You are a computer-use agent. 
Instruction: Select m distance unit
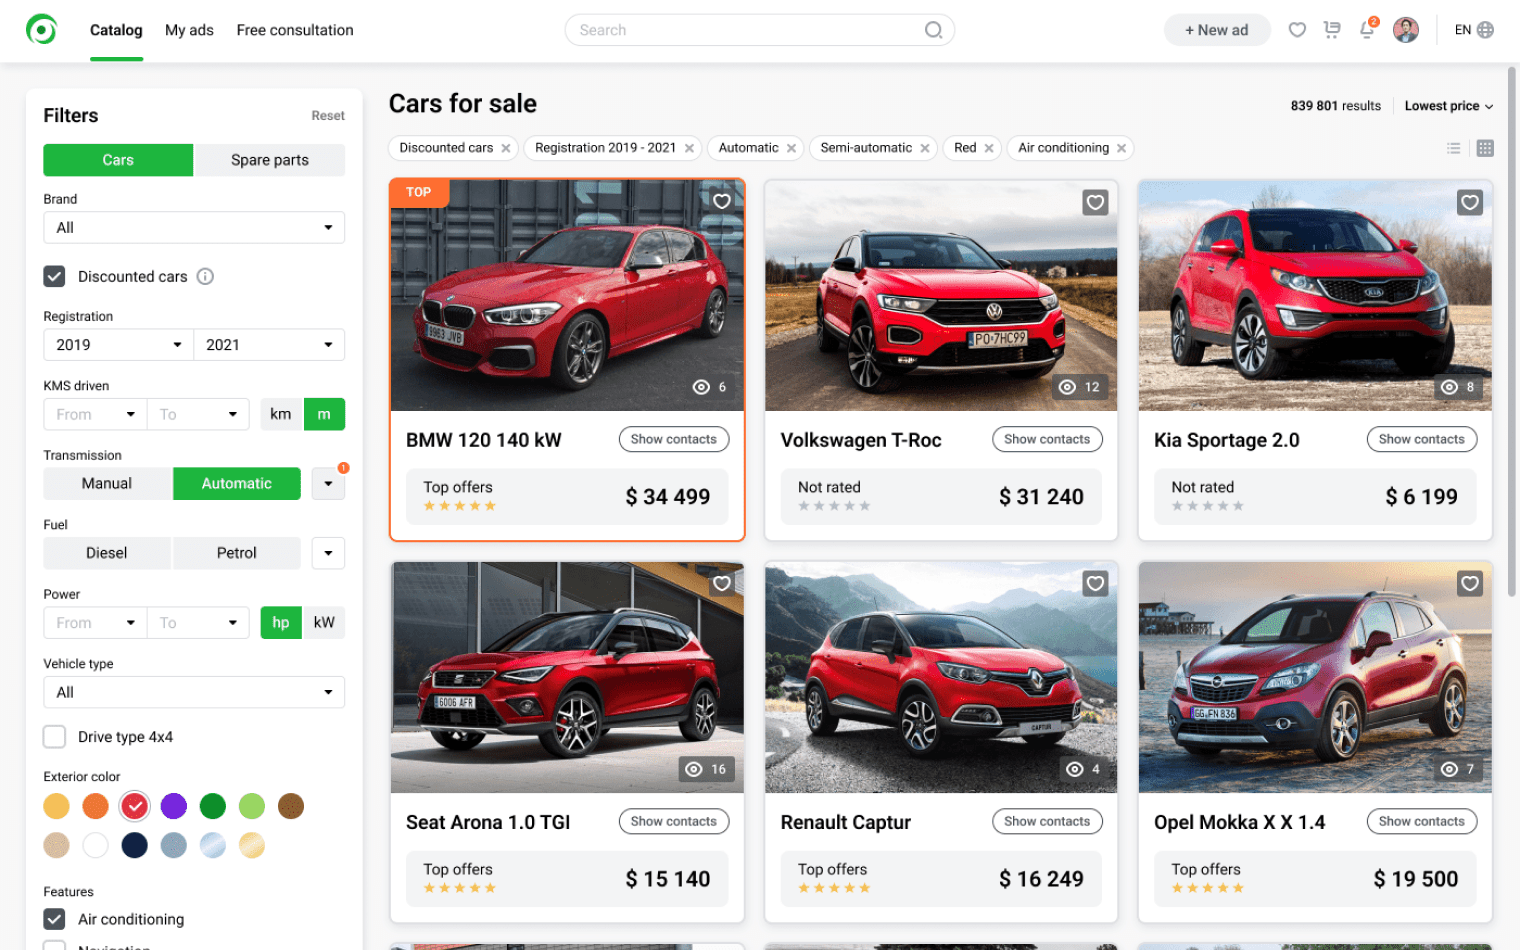324,414
